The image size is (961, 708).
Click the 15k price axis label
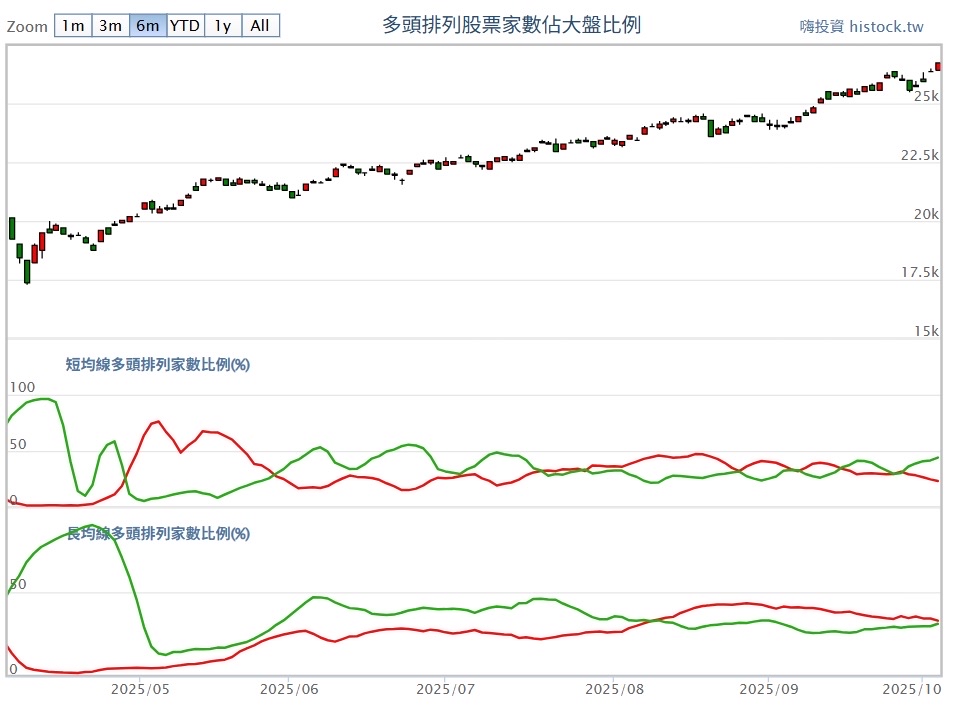pos(926,331)
